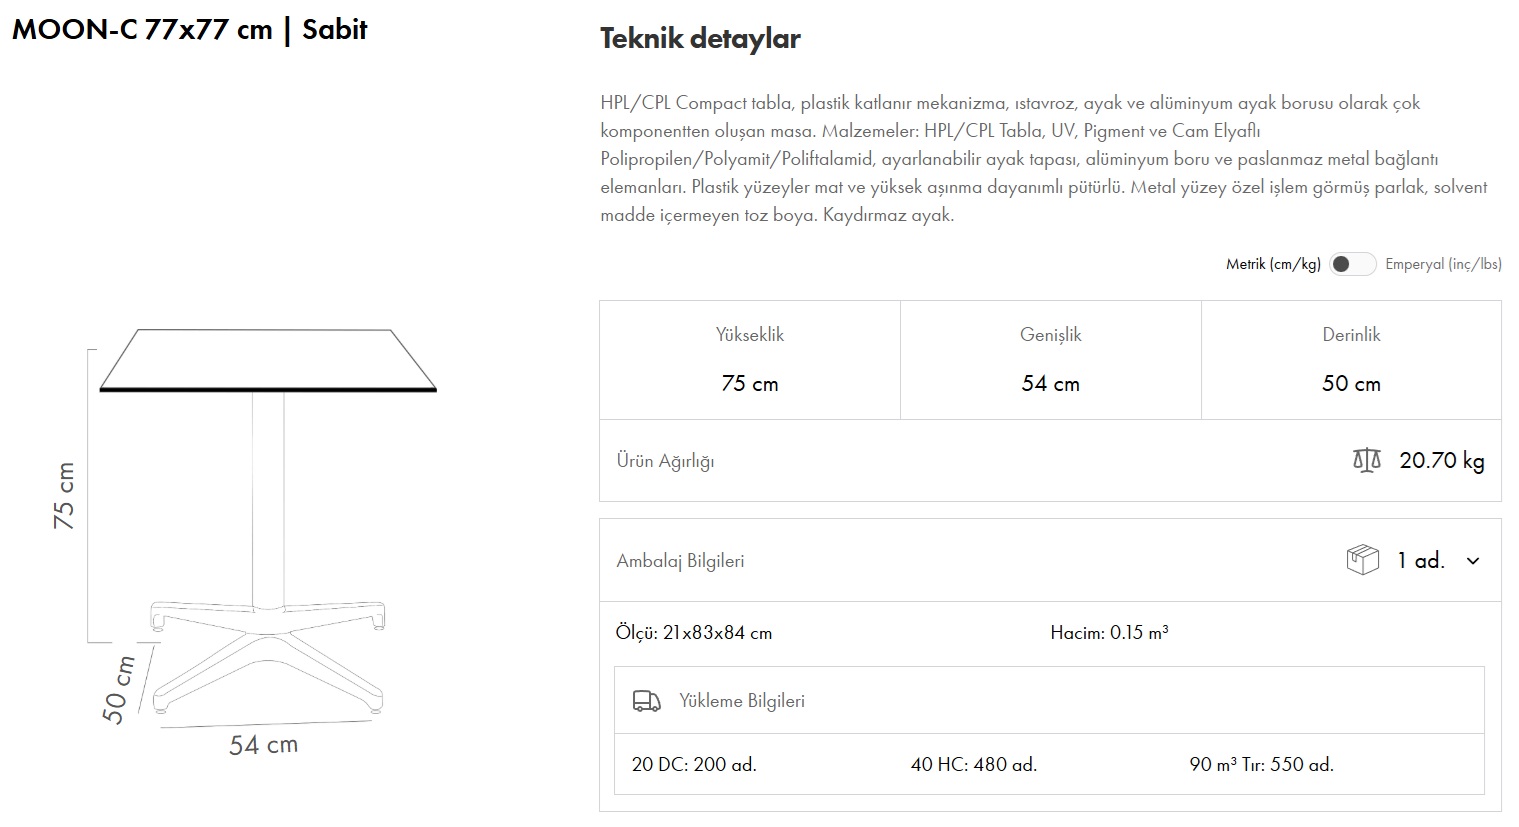Expand the 1 ad. quantity chevron

click(1472, 561)
